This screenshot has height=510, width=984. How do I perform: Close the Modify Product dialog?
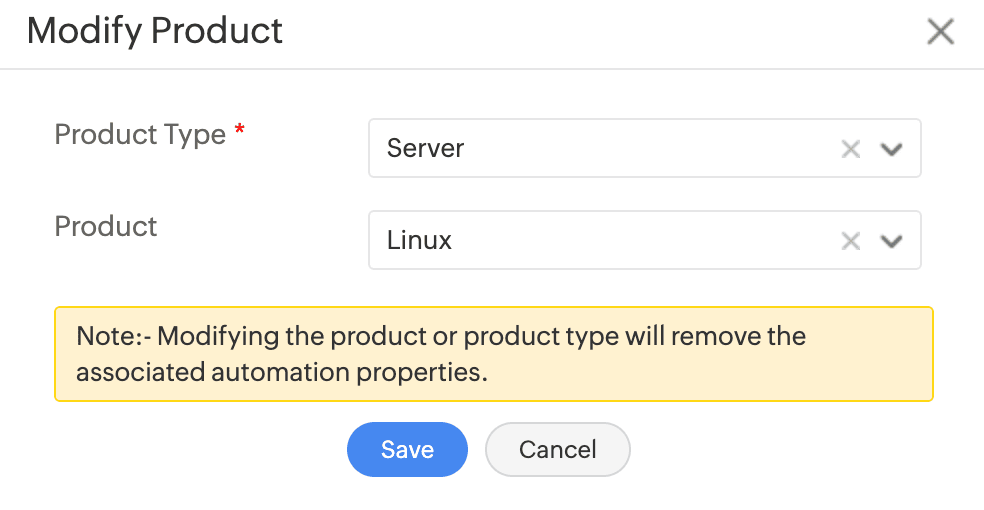pos(940,32)
